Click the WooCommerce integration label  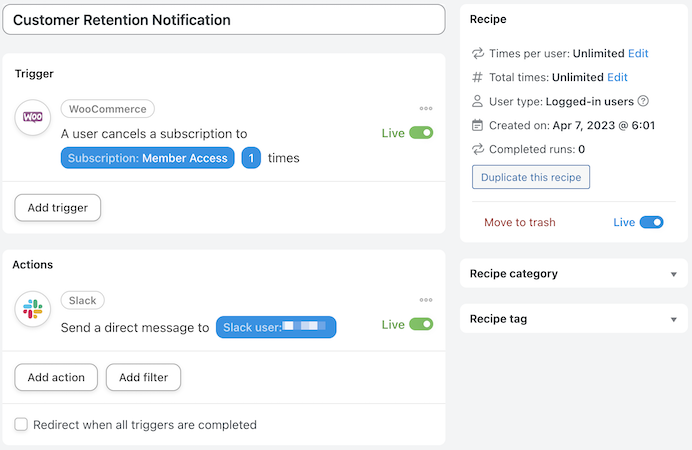coord(108,109)
